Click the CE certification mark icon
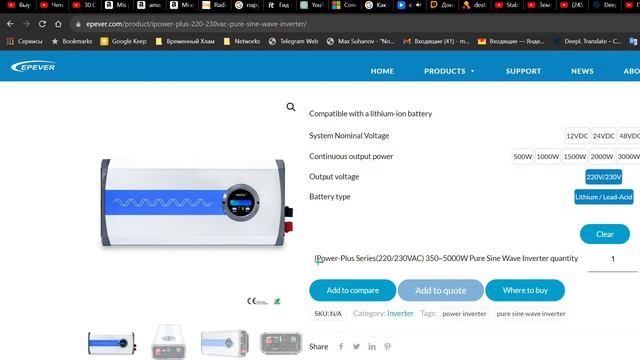The height and width of the screenshot is (360, 640). [x=257, y=301]
